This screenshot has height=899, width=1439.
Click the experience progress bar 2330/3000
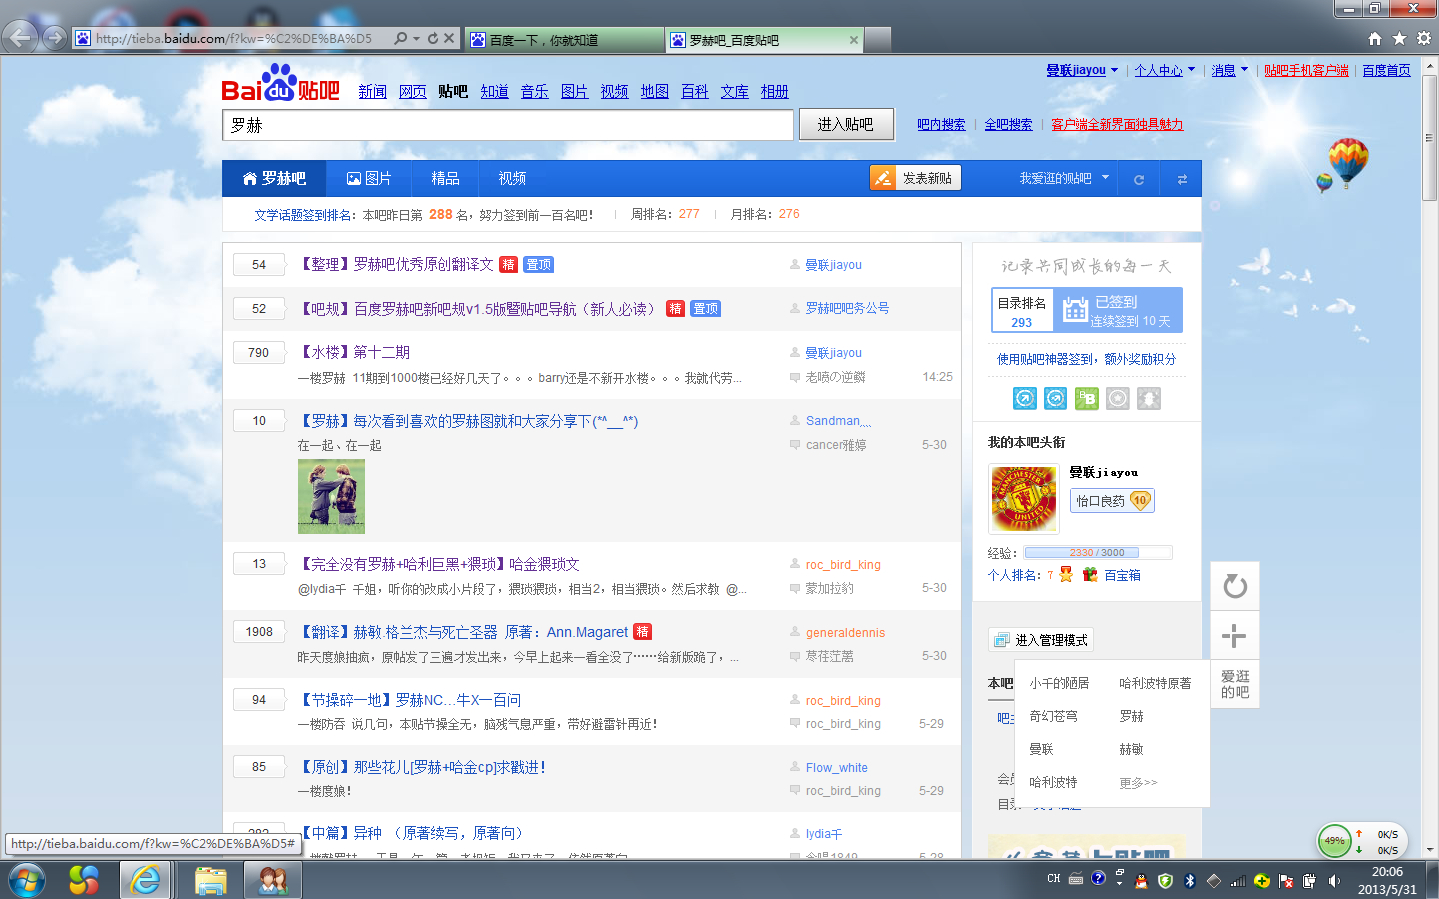pyautogui.click(x=1097, y=552)
